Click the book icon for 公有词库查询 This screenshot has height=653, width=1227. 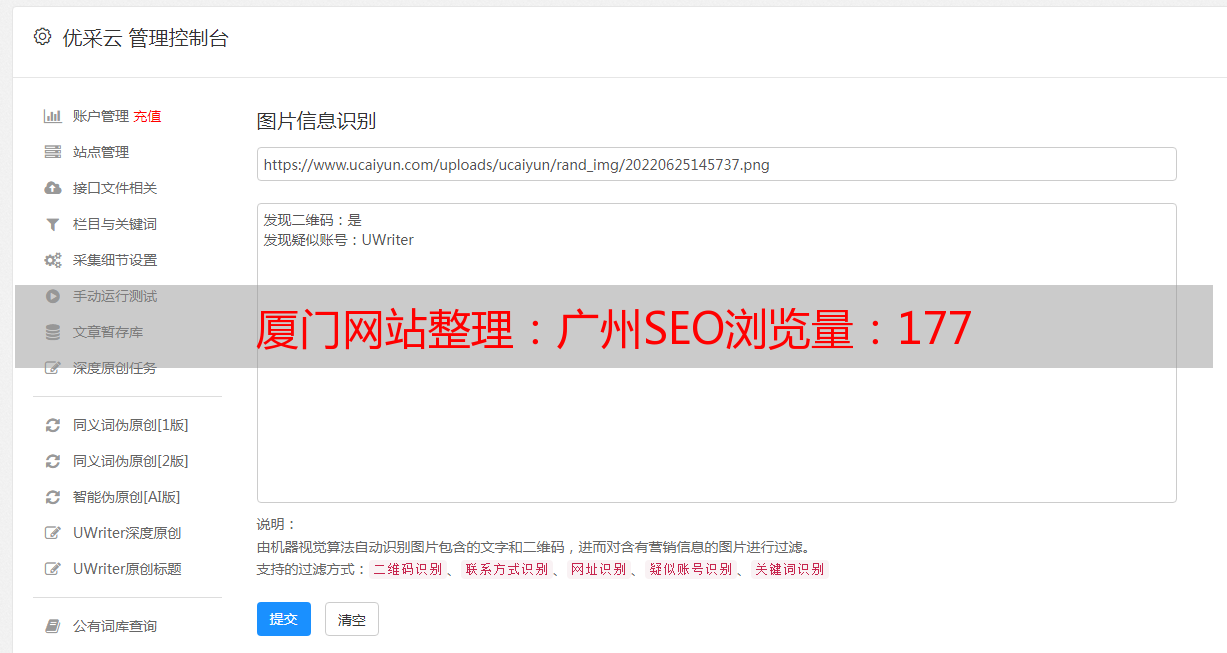(x=53, y=626)
